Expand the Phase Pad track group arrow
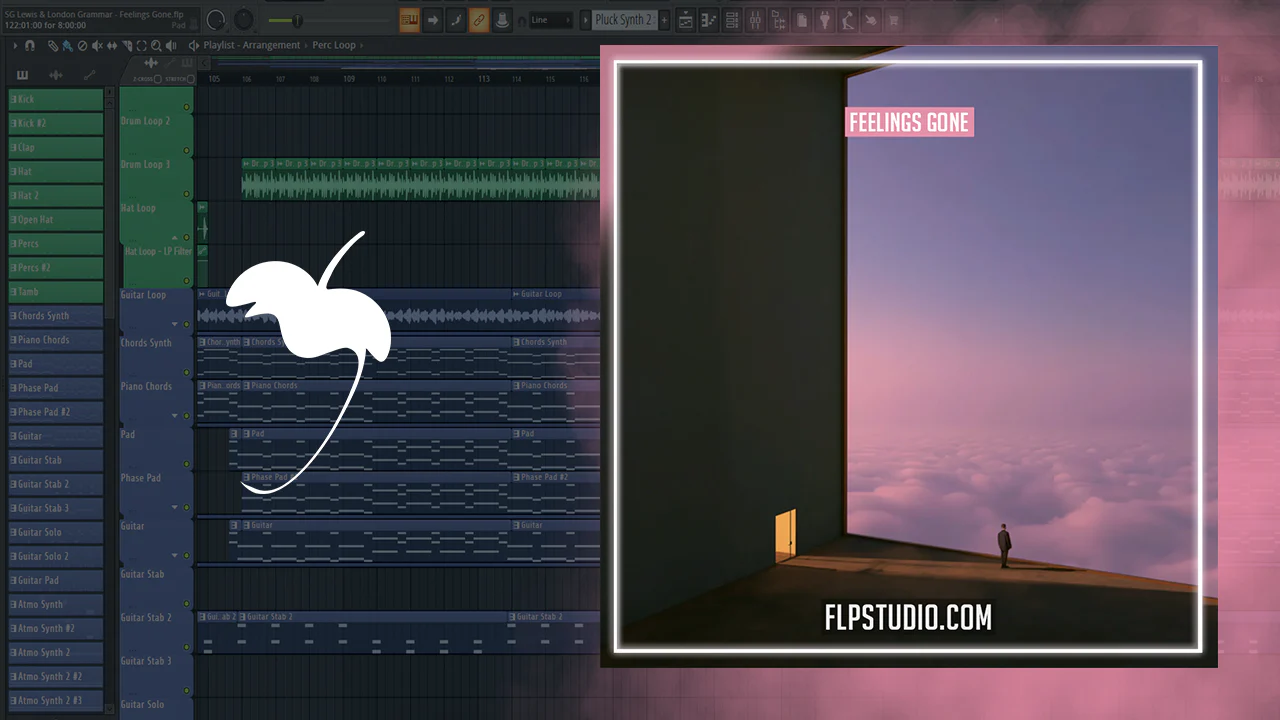Image resolution: width=1280 pixels, height=720 pixels. pyautogui.click(x=175, y=507)
